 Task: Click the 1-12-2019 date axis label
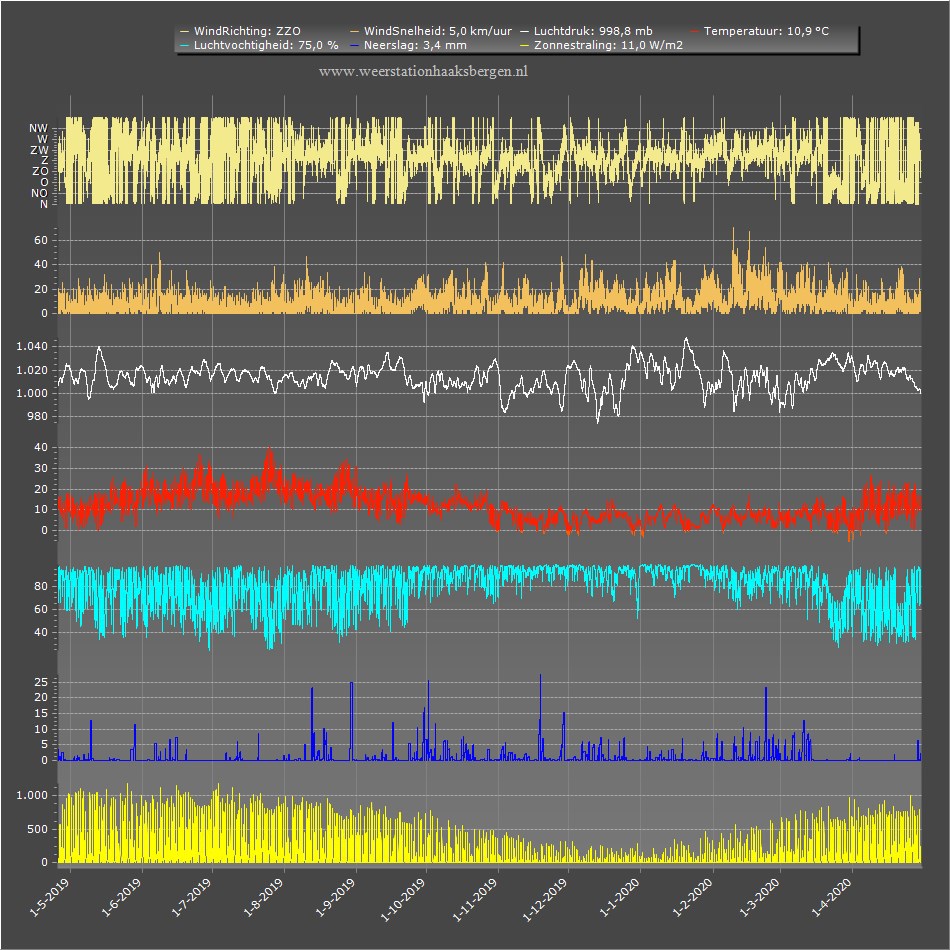[x=545, y=900]
